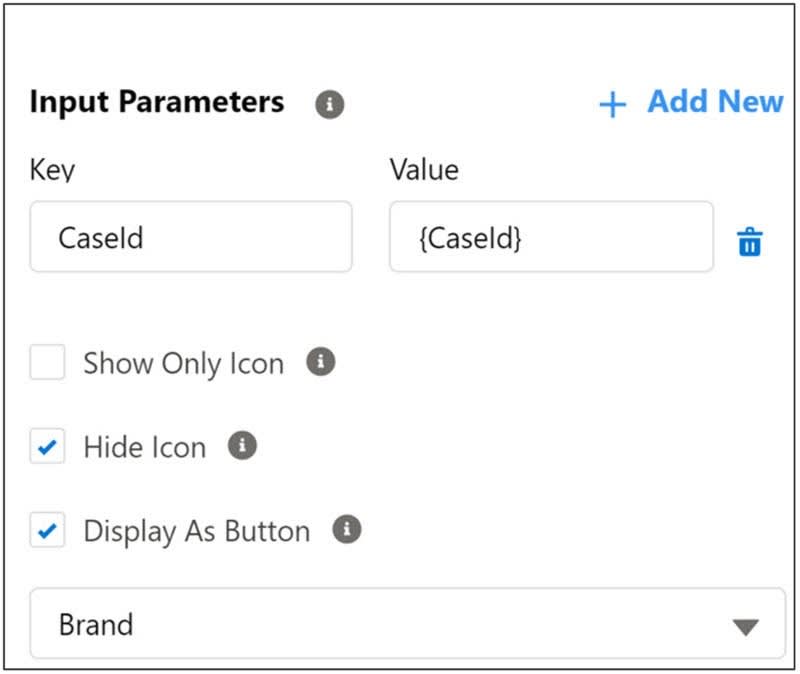Click Add New to create a parameter
This screenshot has height=674, width=800.
coord(715,102)
